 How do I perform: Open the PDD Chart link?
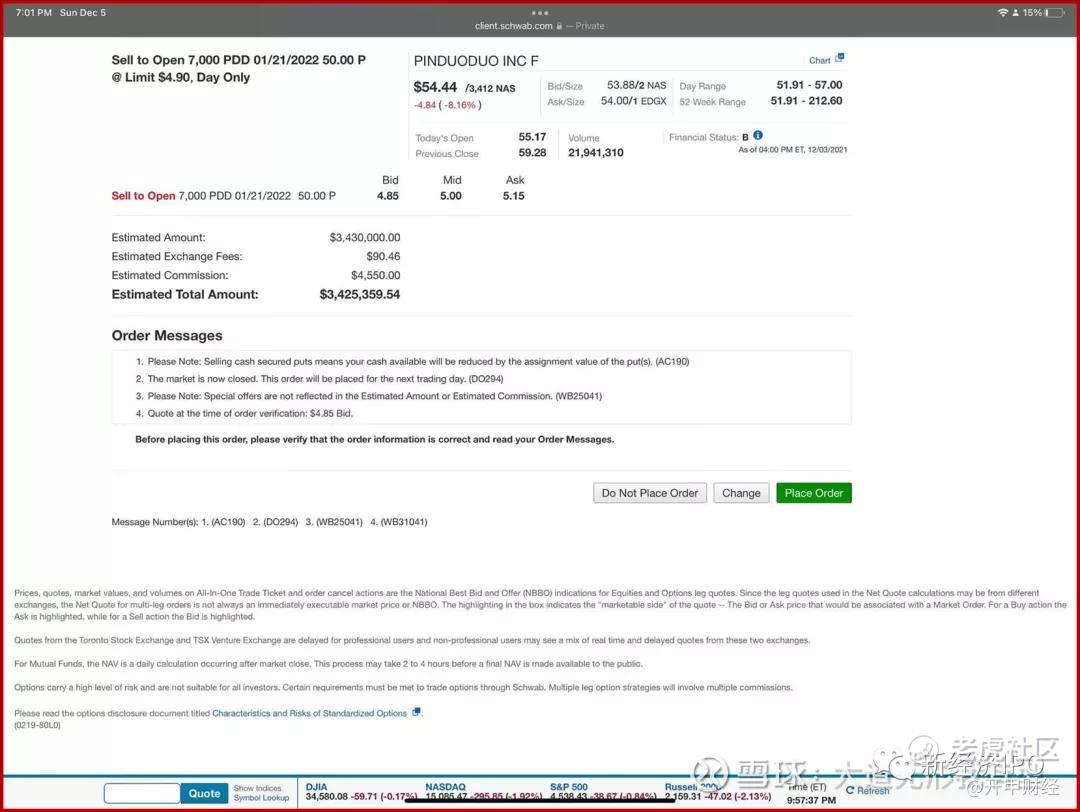pyautogui.click(x=819, y=61)
